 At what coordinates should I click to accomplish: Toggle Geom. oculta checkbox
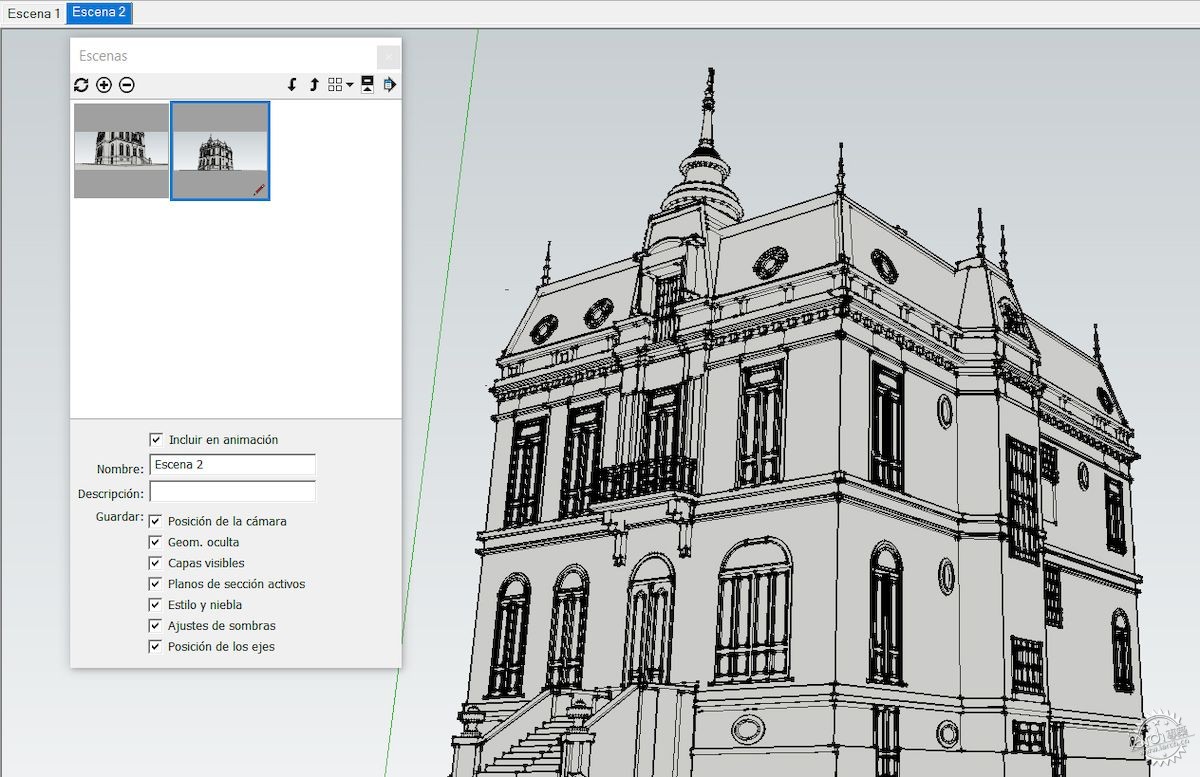[x=155, y=542]
